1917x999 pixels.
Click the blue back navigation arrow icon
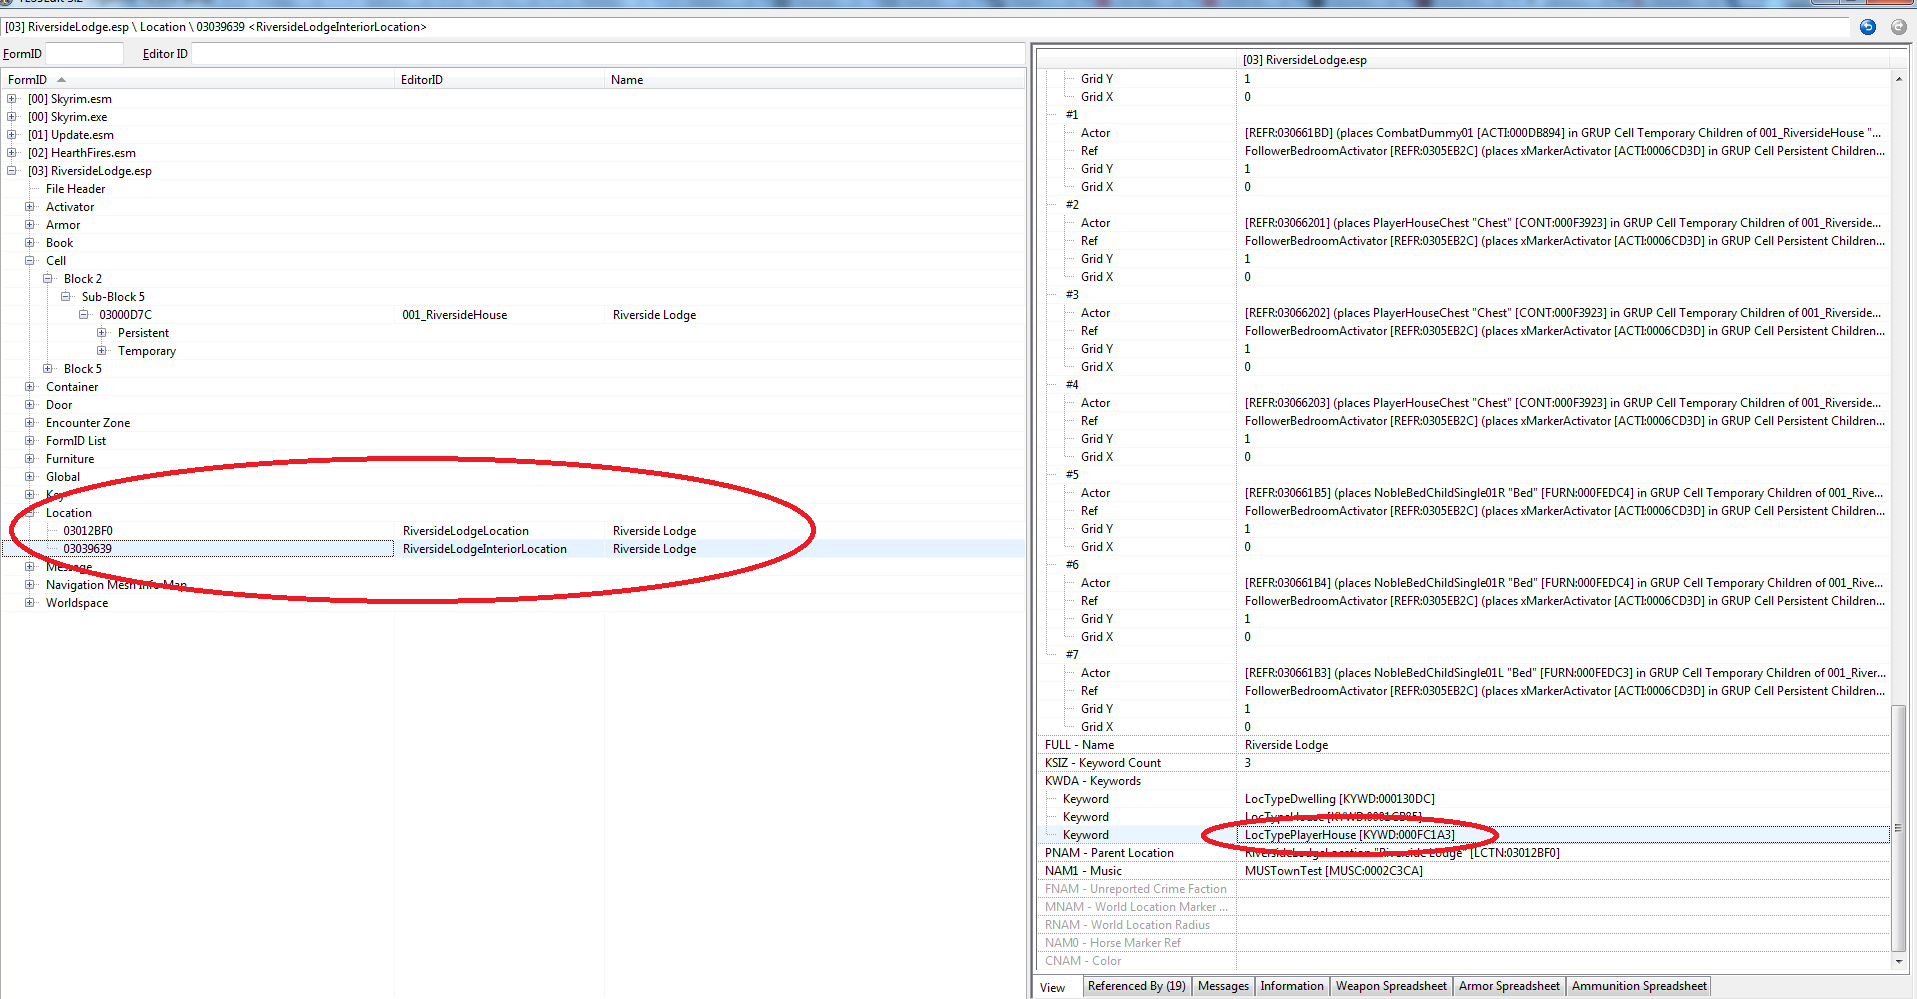point(1867,27)
